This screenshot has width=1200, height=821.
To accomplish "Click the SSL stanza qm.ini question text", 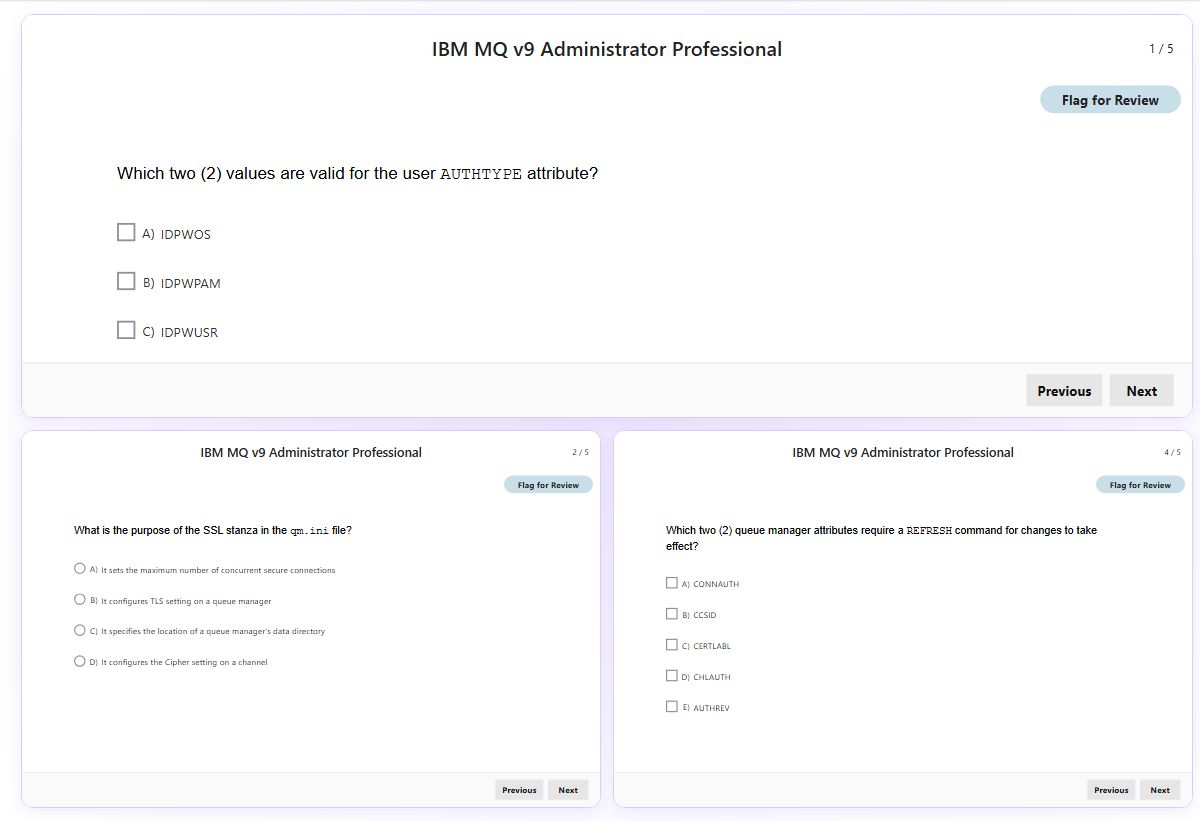I will (213, 530).
